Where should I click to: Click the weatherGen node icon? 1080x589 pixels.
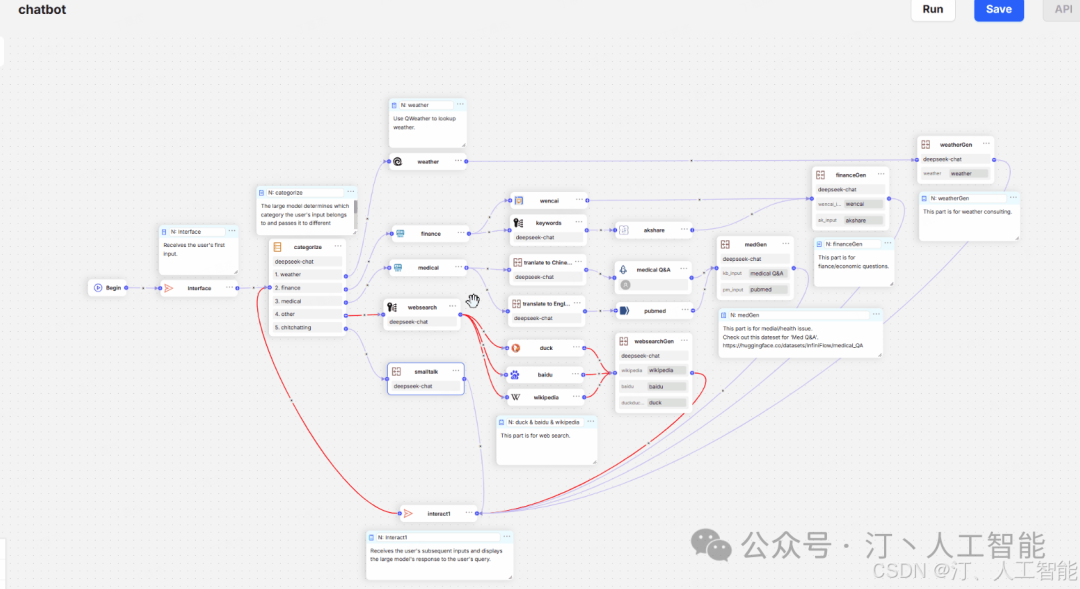[926, 145]
